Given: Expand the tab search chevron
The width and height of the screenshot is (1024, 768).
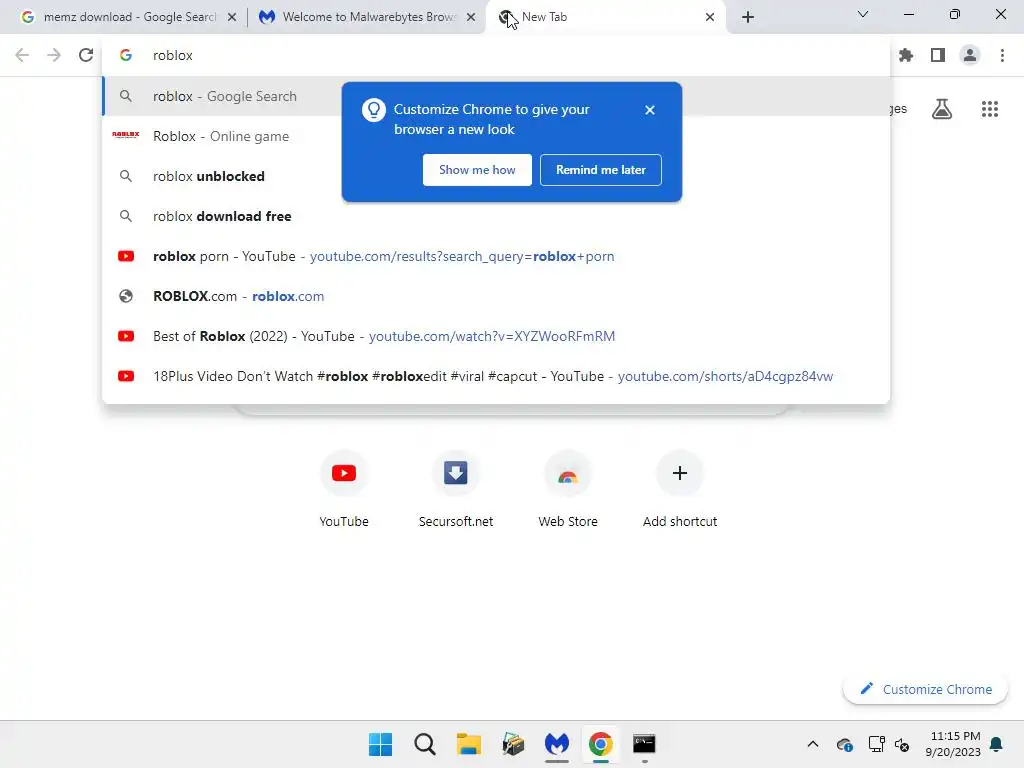Looking at the screenshot, I should 863,14.
